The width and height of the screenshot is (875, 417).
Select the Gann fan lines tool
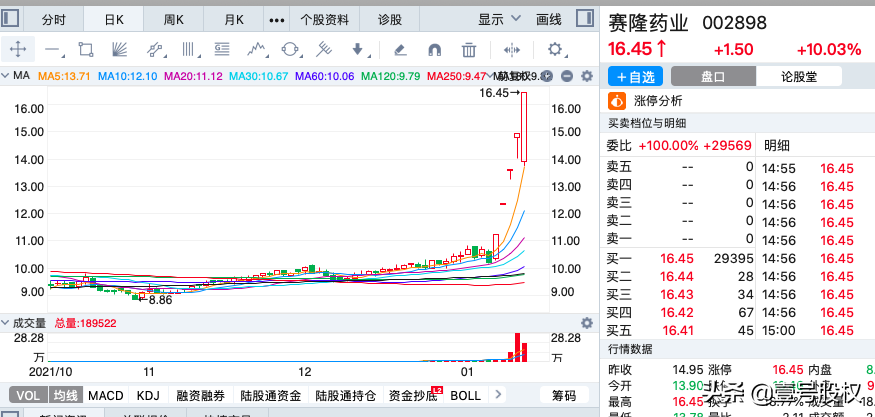point(119,50)
